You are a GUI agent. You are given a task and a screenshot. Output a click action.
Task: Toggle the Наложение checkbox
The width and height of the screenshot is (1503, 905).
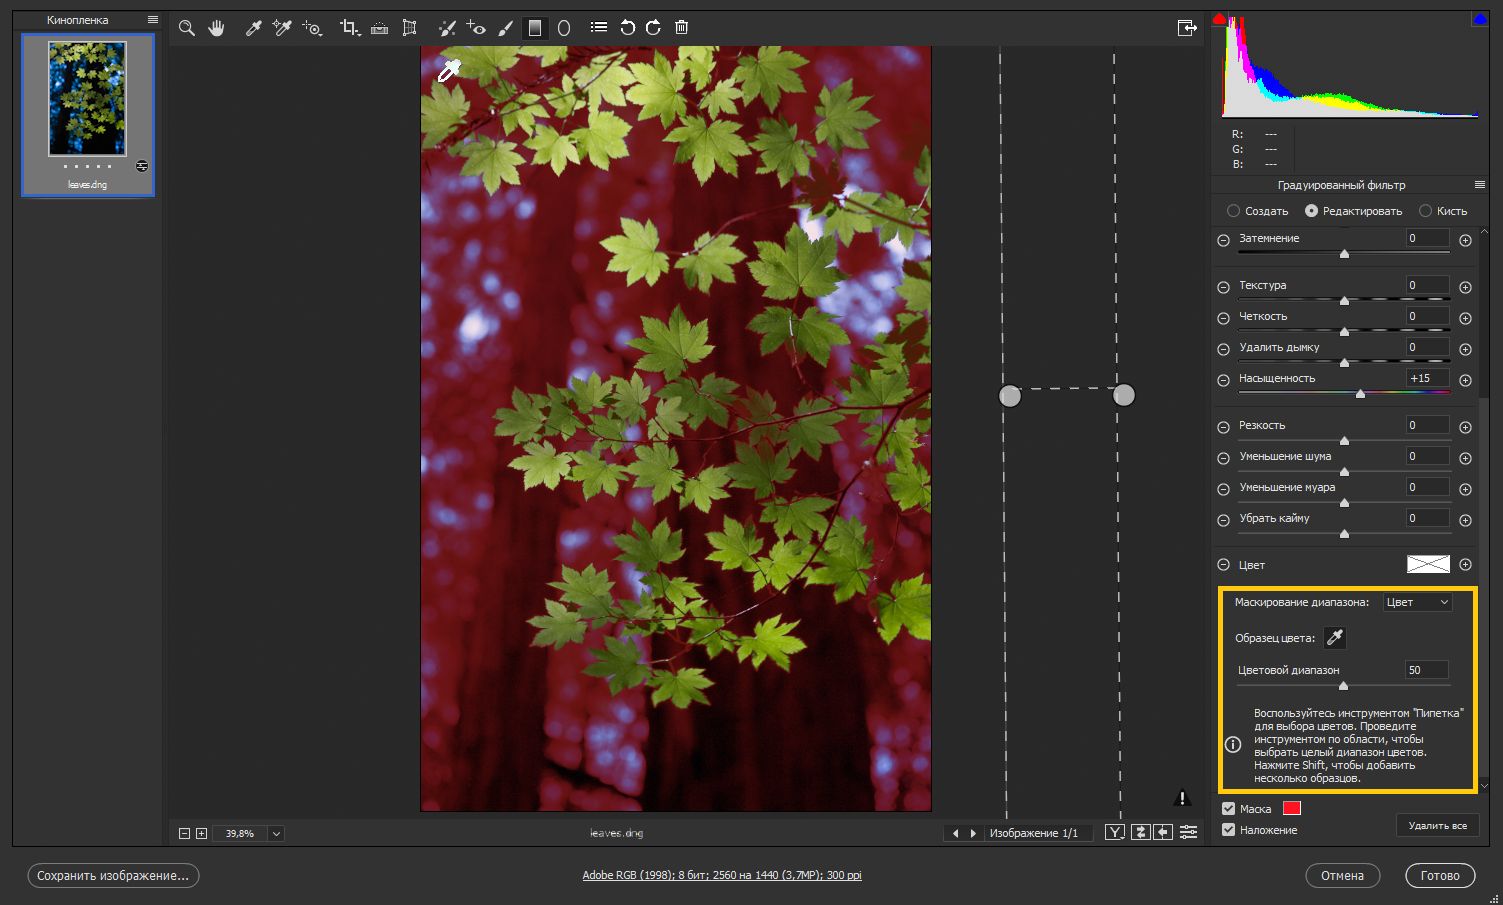[1228, 830]
